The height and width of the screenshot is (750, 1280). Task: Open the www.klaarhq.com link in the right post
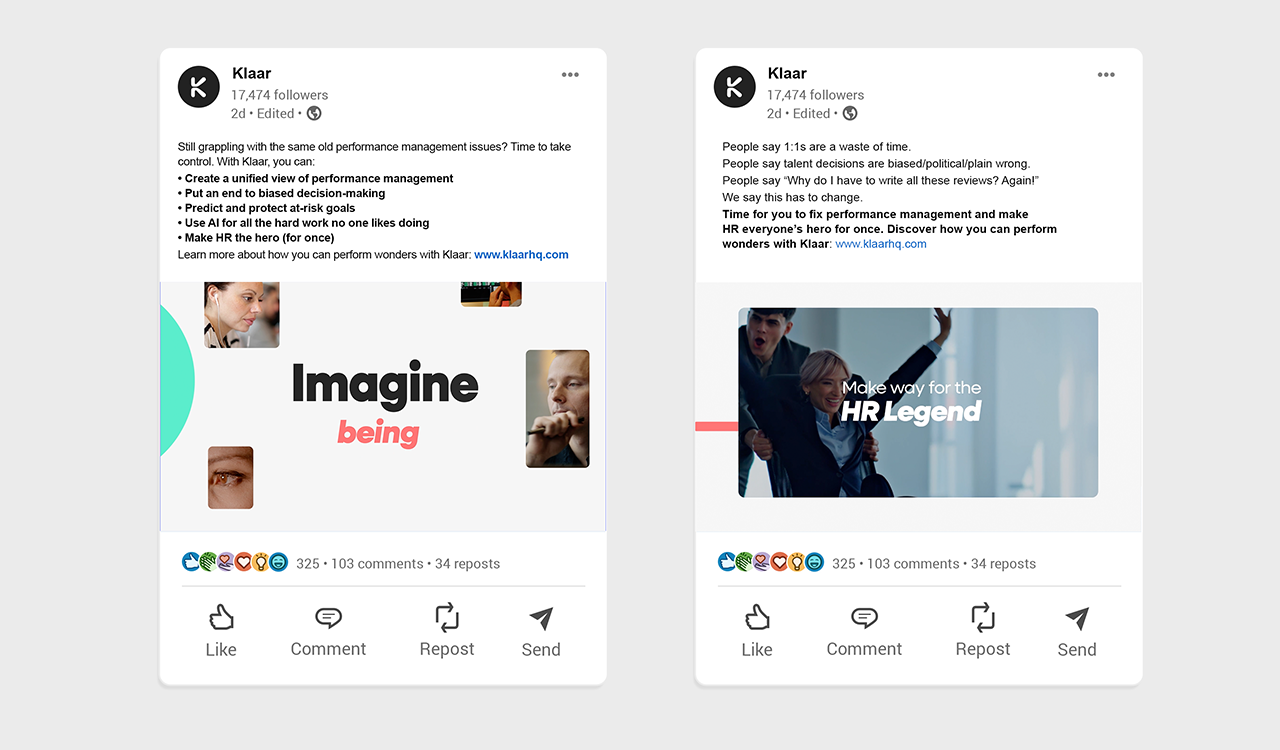[881, 244]
